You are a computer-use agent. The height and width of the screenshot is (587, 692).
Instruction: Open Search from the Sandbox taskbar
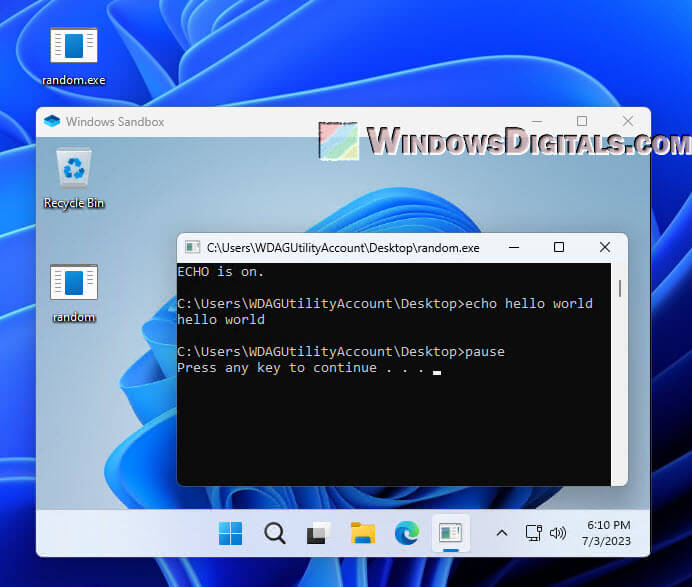(x=275, y=533)
